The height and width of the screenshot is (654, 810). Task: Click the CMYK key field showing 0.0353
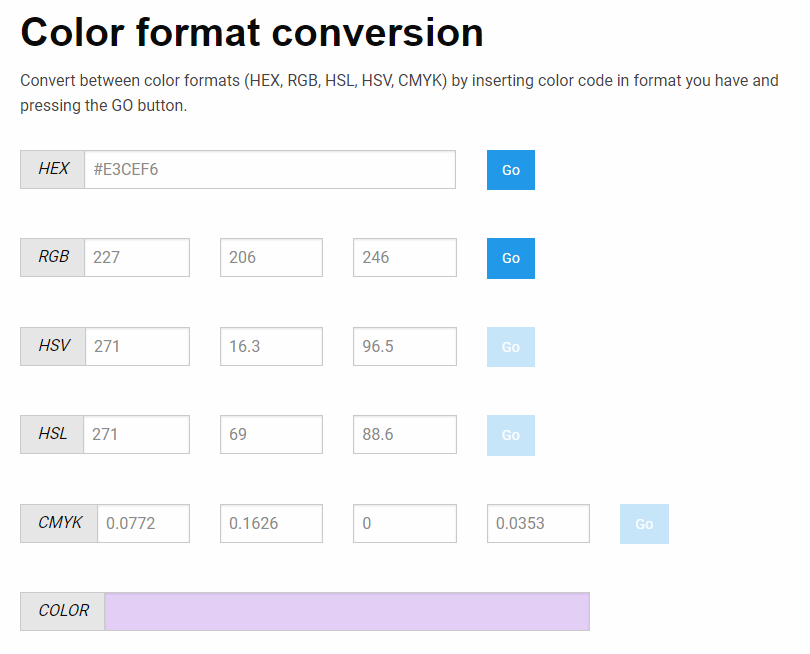point(538,523)
